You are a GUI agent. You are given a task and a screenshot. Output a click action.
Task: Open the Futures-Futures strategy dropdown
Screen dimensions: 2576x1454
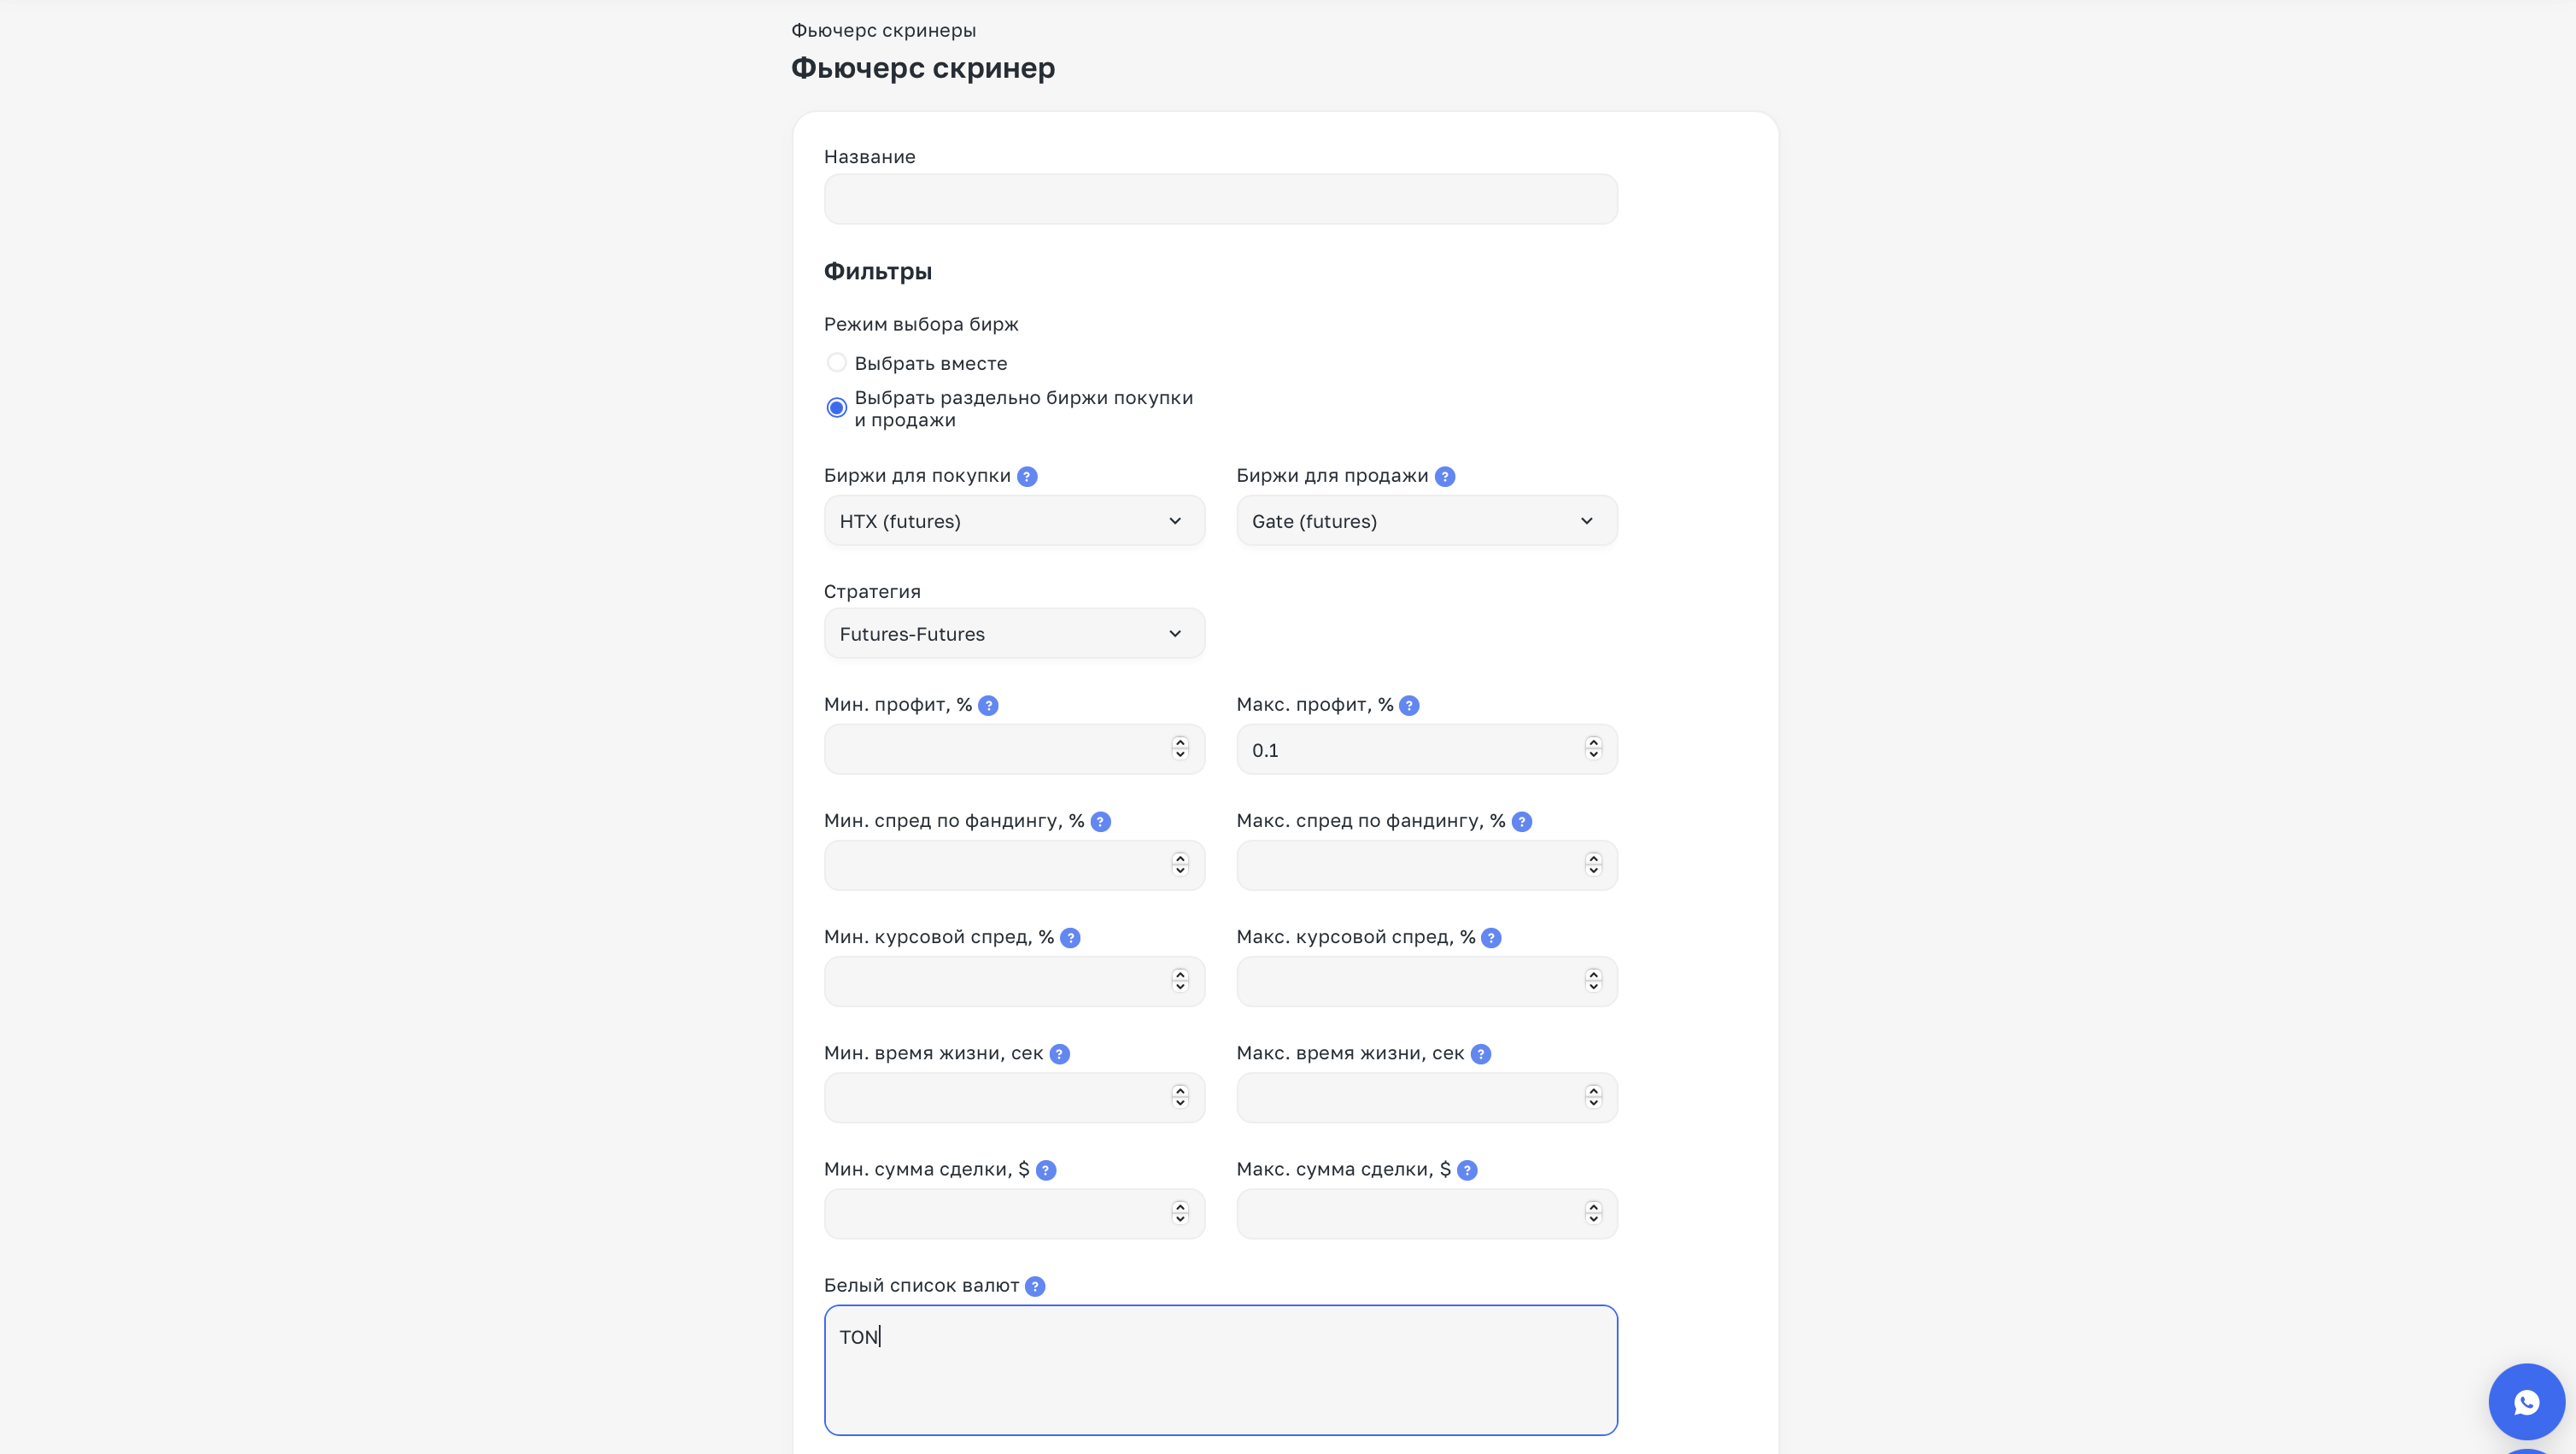click(x=1014, y=634)
